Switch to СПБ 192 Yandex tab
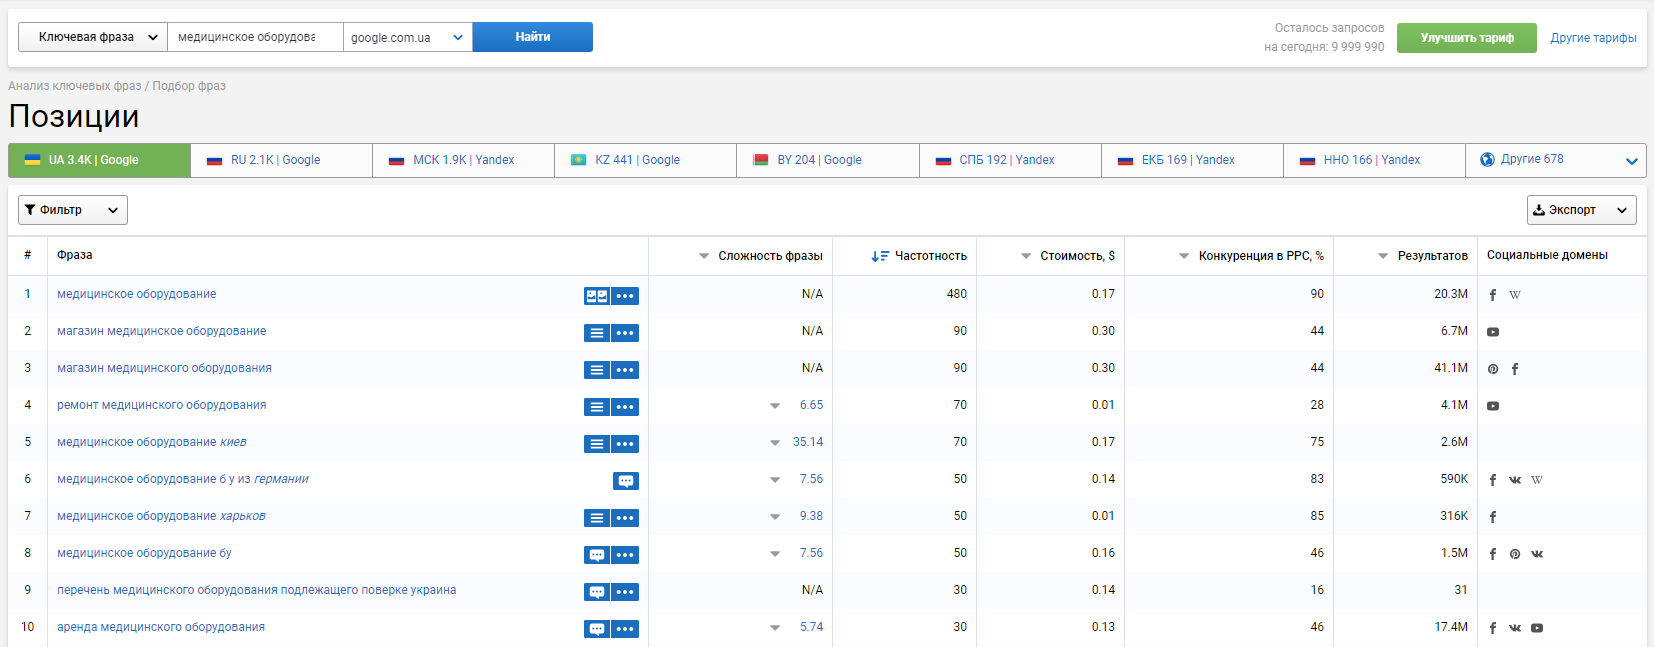1654x647 pixels. [1010, 160]
